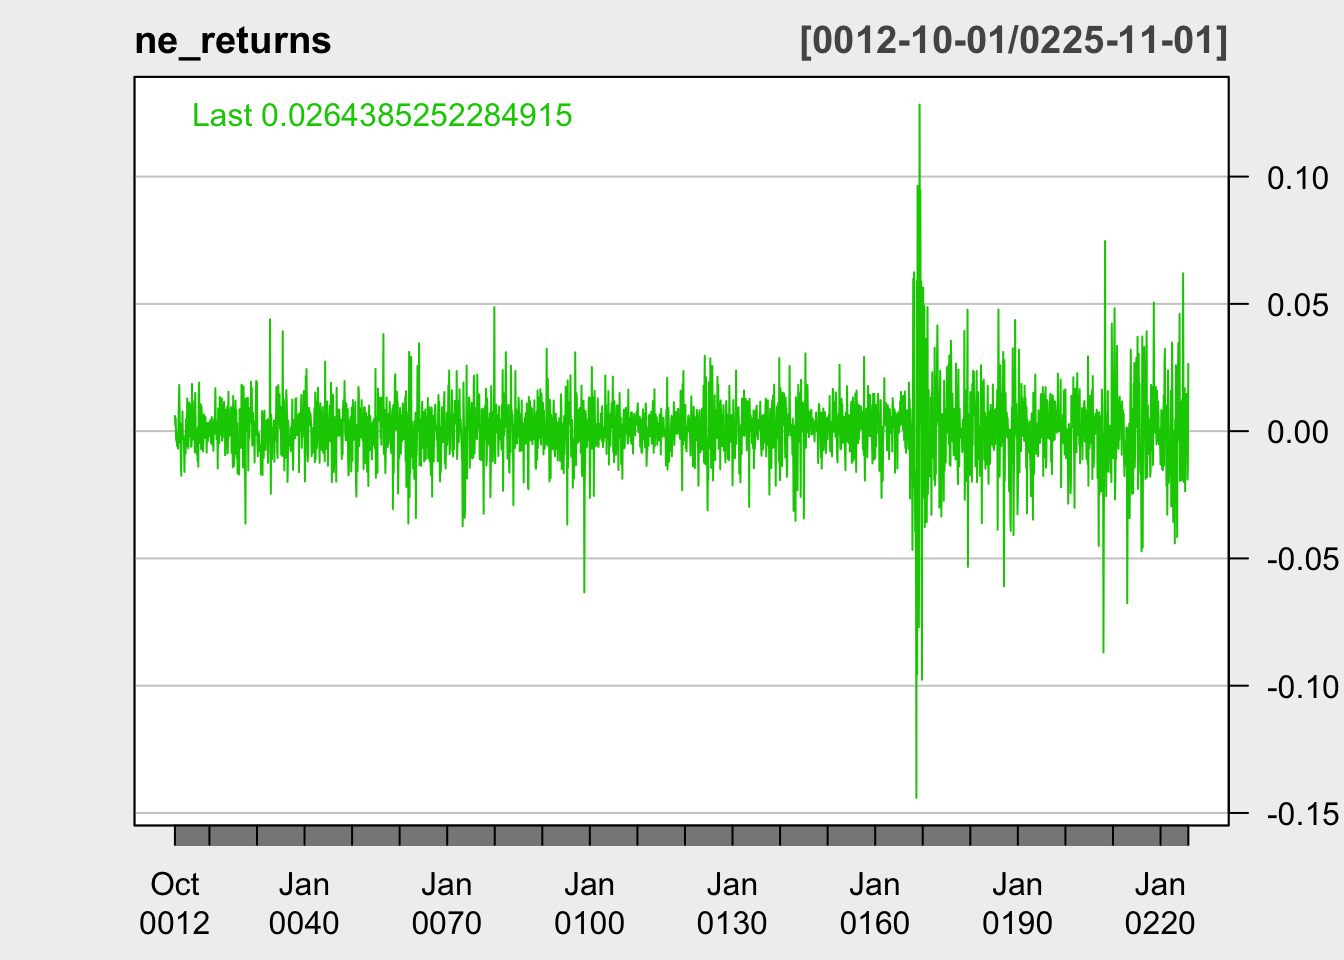Select the Oct 0012 x-axis label
The image size is (1344, 960).
[175, 903]
